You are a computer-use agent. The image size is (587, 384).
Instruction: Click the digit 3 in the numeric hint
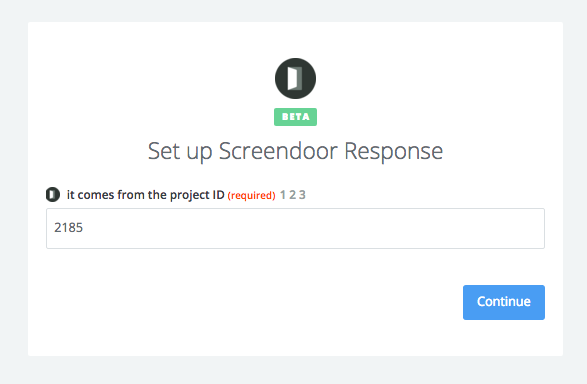click(x=302, y=195)
